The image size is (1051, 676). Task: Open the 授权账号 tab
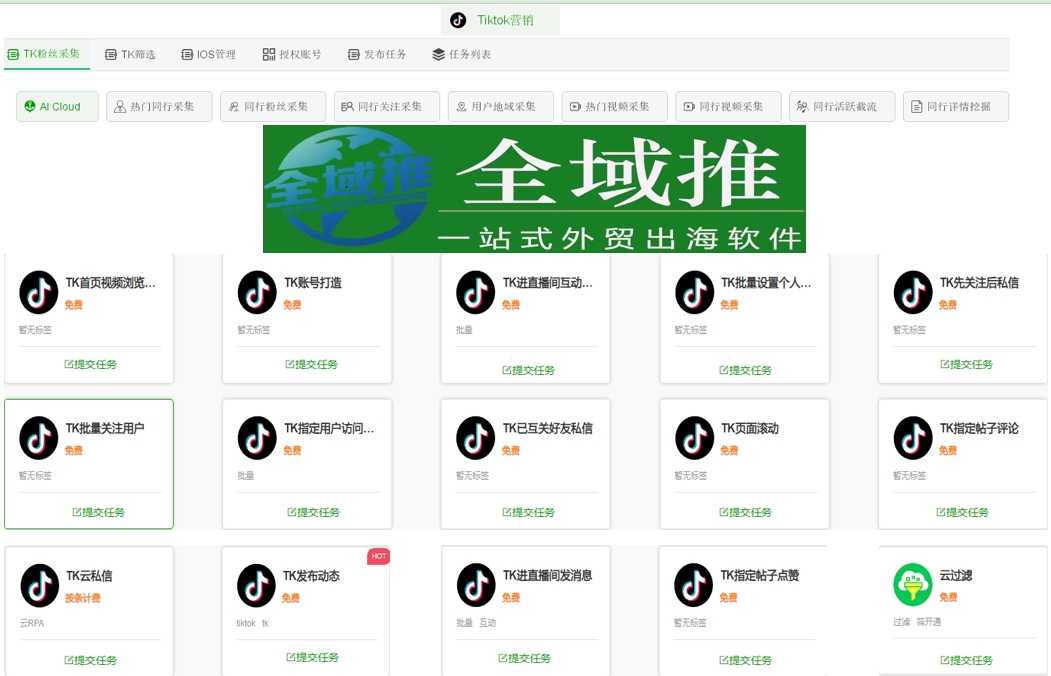[x=292, y=54]
